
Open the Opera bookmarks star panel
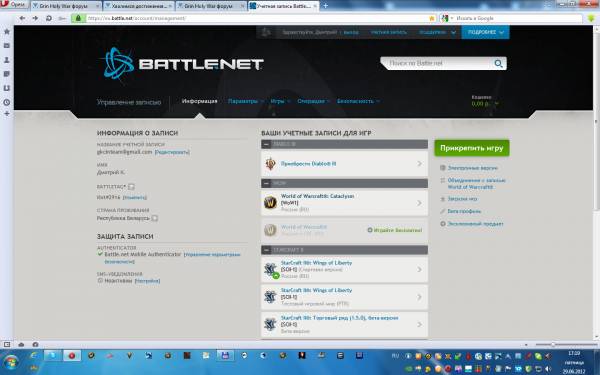(x=7, y=32)
